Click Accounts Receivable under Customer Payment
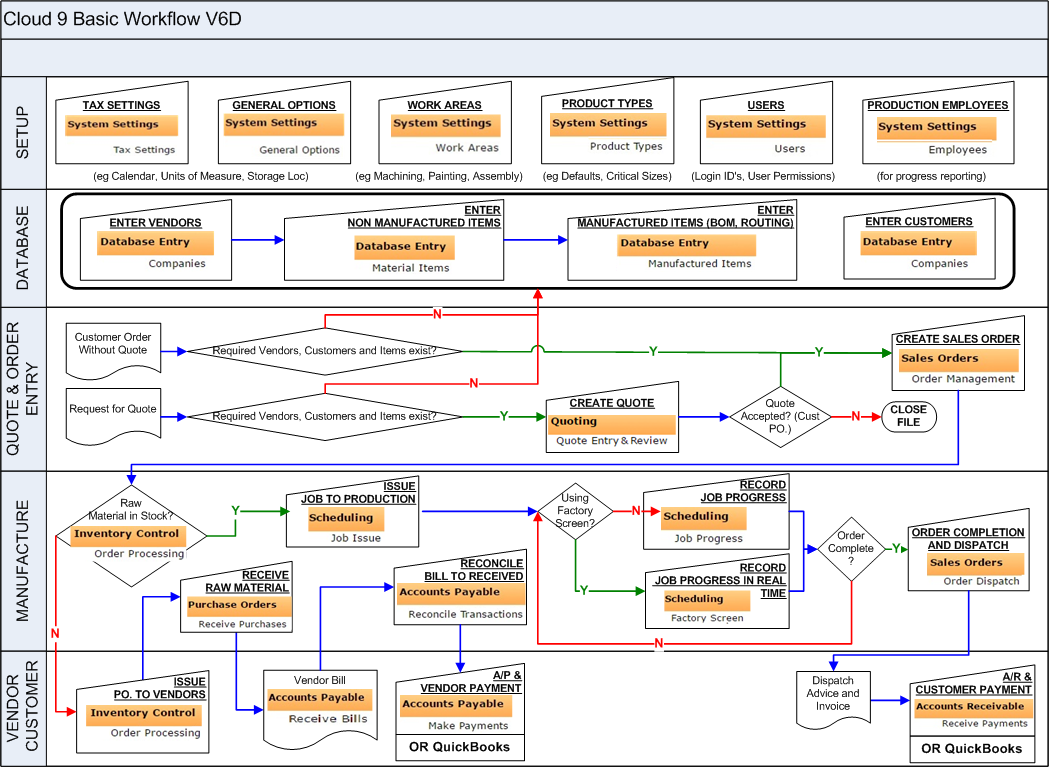 (x=970, y=707)
